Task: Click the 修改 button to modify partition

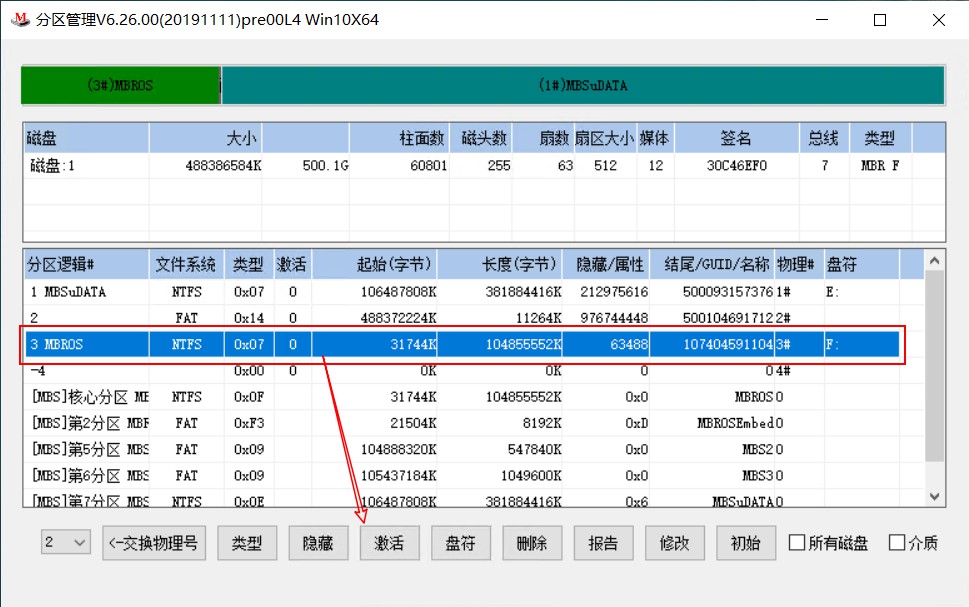Action: (x=674, y=543)
